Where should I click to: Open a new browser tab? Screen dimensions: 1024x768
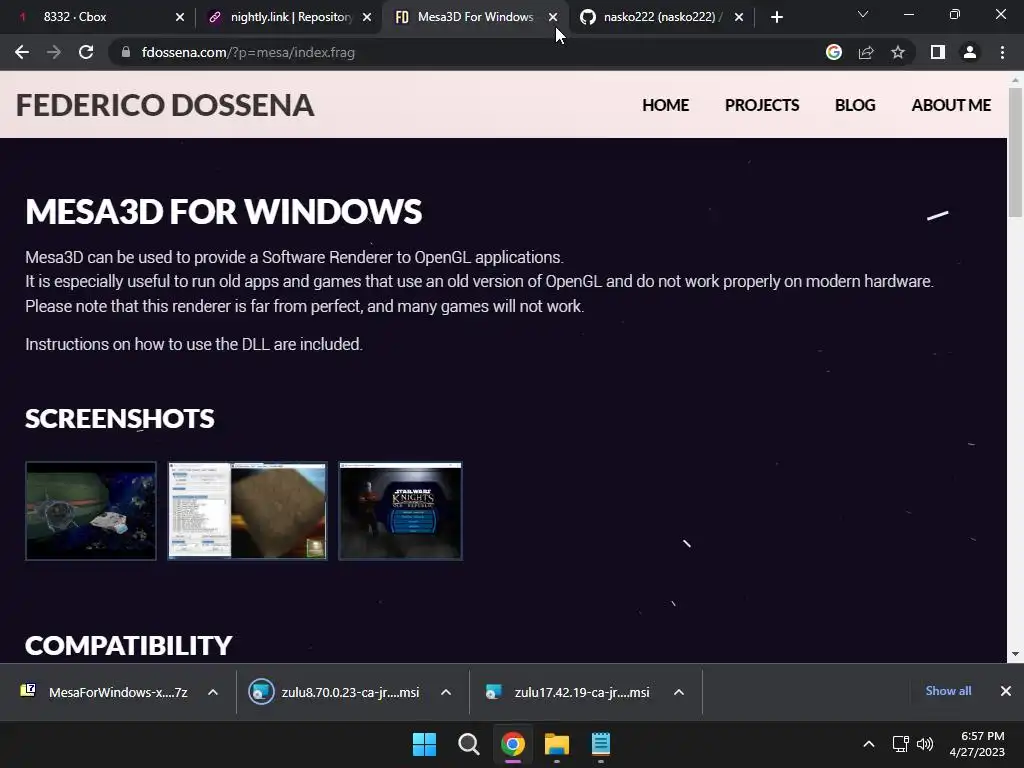tap(776, 17)
